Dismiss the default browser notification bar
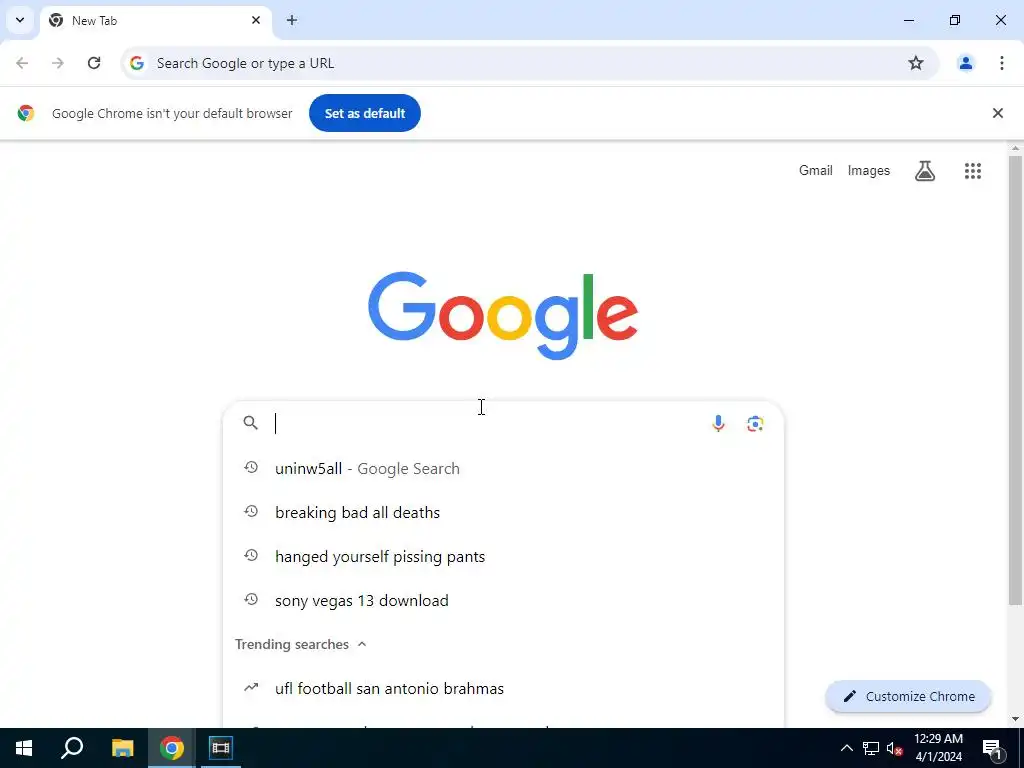This screenshot has height=768, width=1024. point(997,113)
